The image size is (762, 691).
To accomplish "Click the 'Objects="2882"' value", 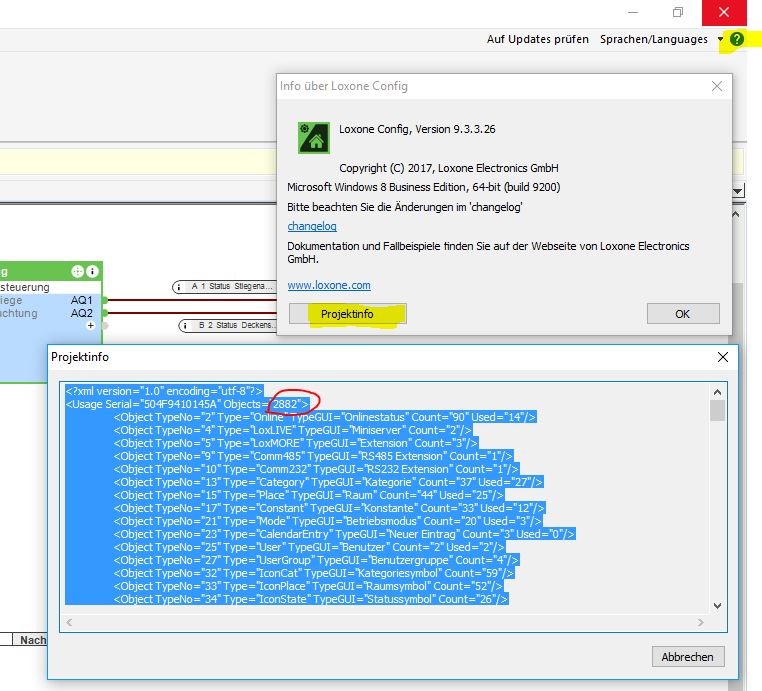I will click(266, 404).
